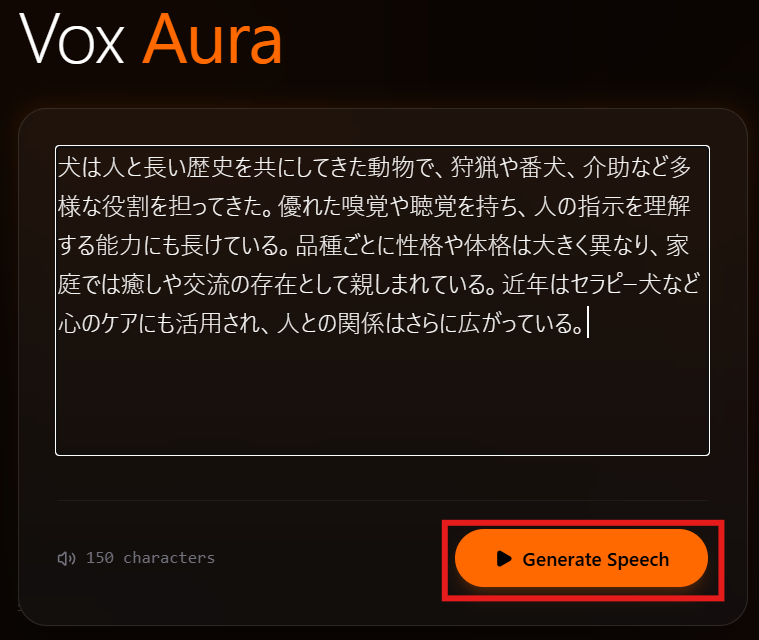Click the white "Vox" word in the logo
Screen dimensions: 759x640
click(72, 39)
